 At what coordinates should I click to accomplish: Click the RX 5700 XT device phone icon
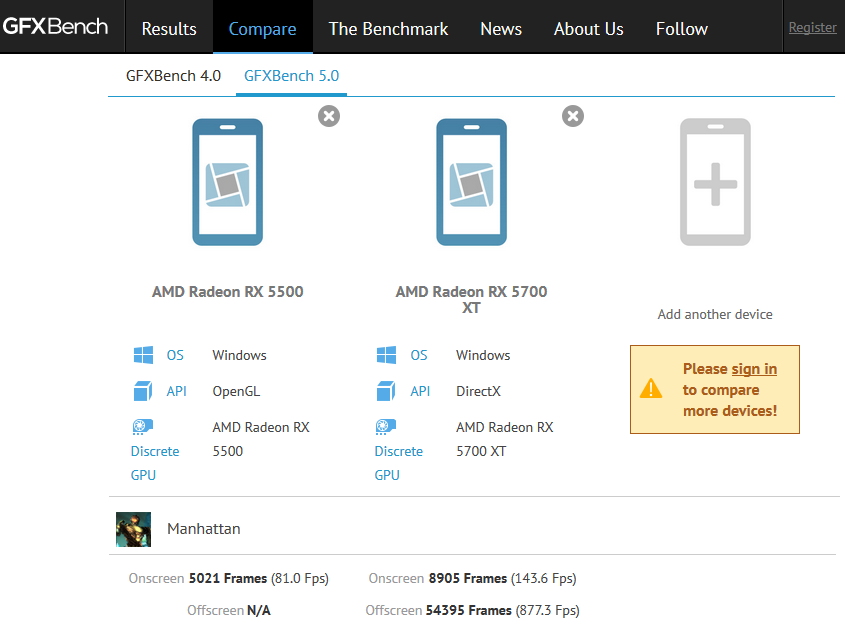click(472, 182)
